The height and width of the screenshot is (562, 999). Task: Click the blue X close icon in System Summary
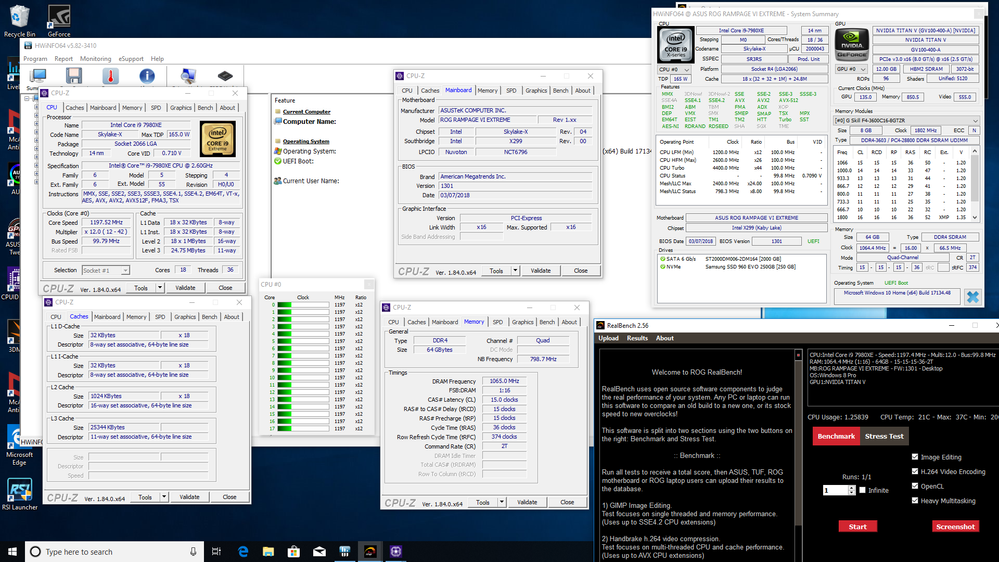pyautogui.click(x=972, y=297)
